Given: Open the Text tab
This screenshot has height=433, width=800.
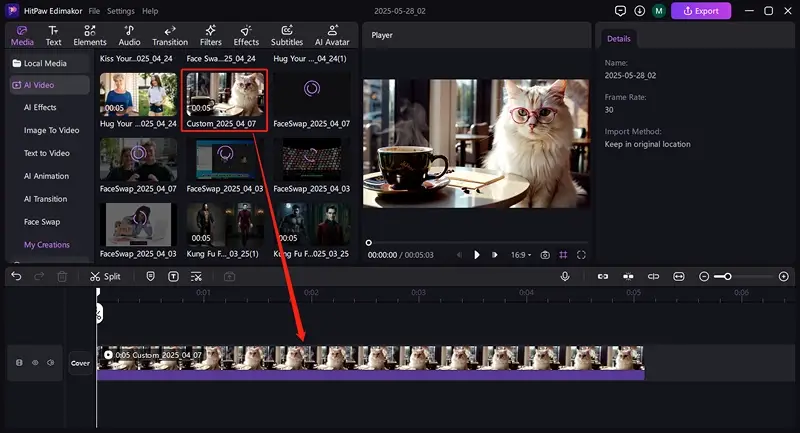Looking at the screenshot, I should click(x=53, y=36).
